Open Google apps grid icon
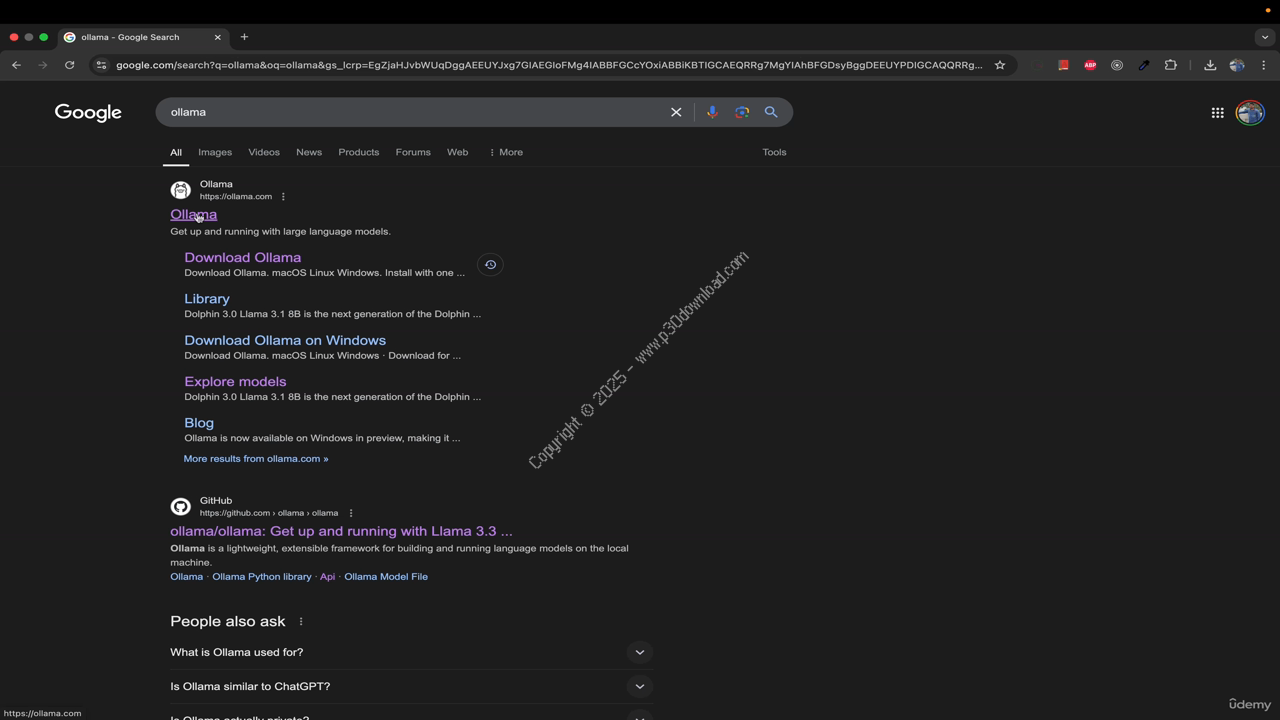The height and width of the screenshot is (720, 1280). [1218, 113]
